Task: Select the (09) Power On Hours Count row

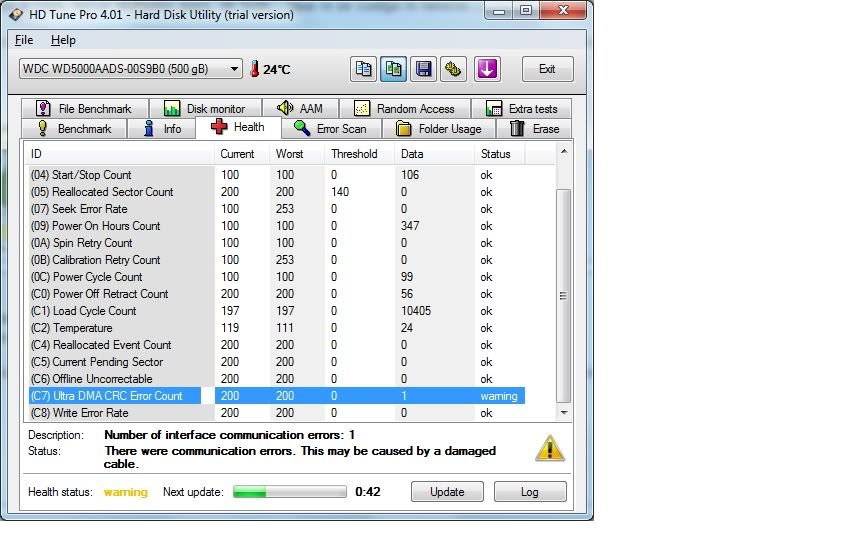Action: coord(276,226)
